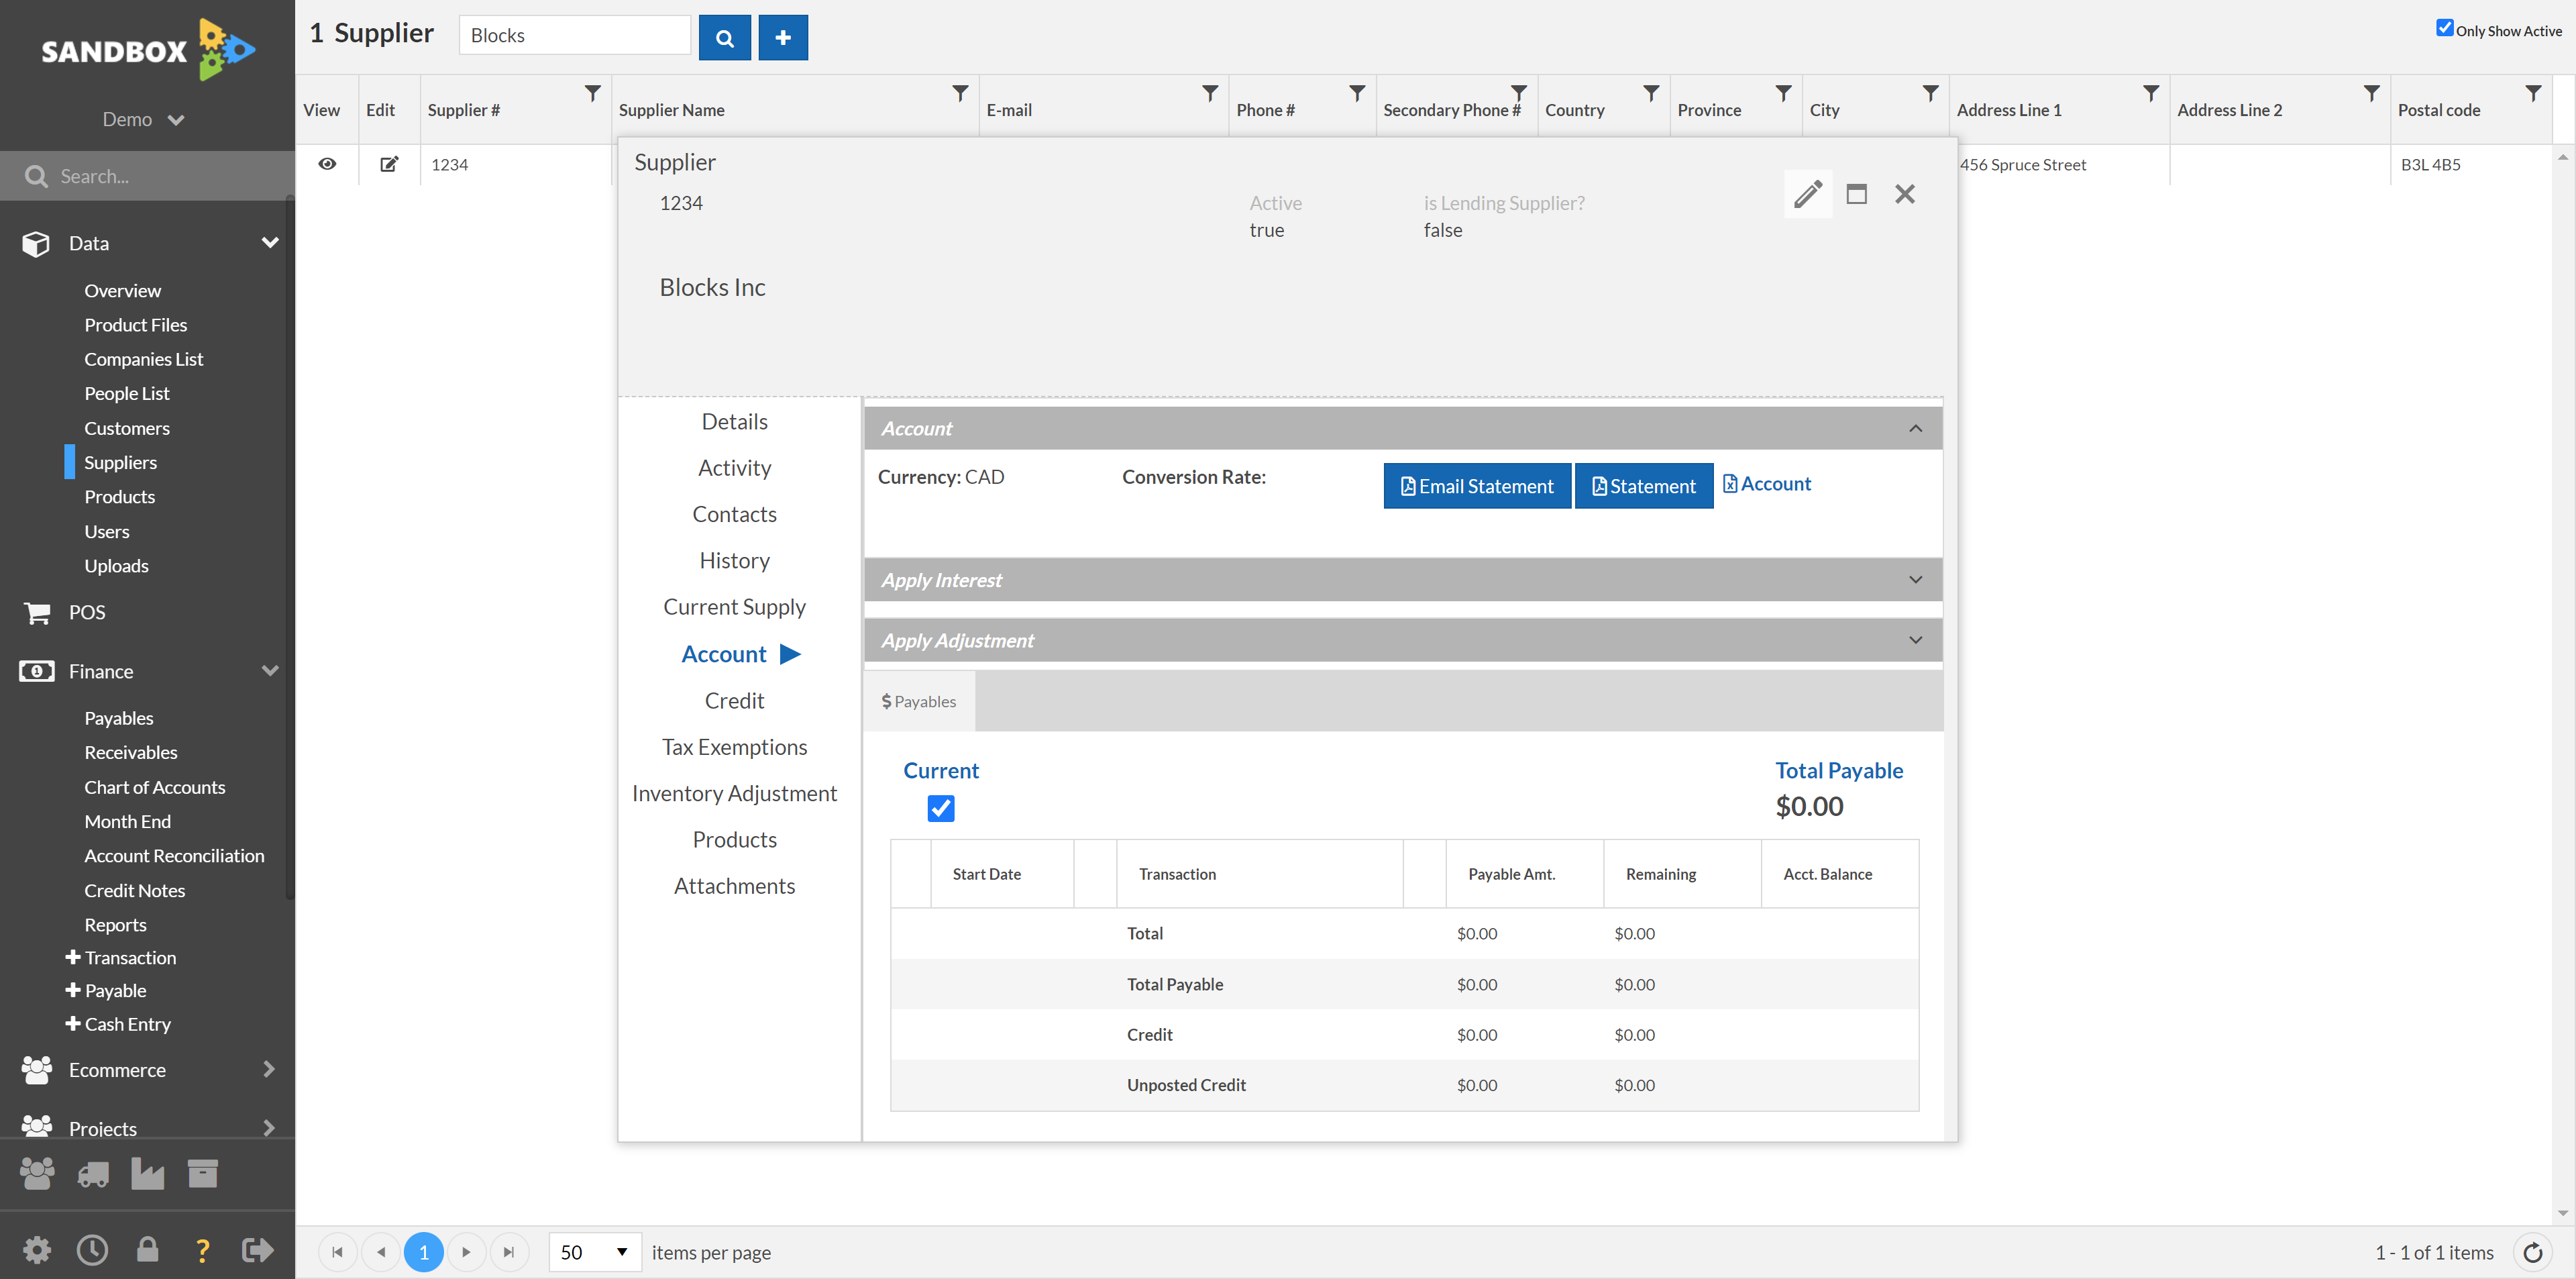
Task: Collapse the Data sidebar section
Action: (x=269, y=243)
